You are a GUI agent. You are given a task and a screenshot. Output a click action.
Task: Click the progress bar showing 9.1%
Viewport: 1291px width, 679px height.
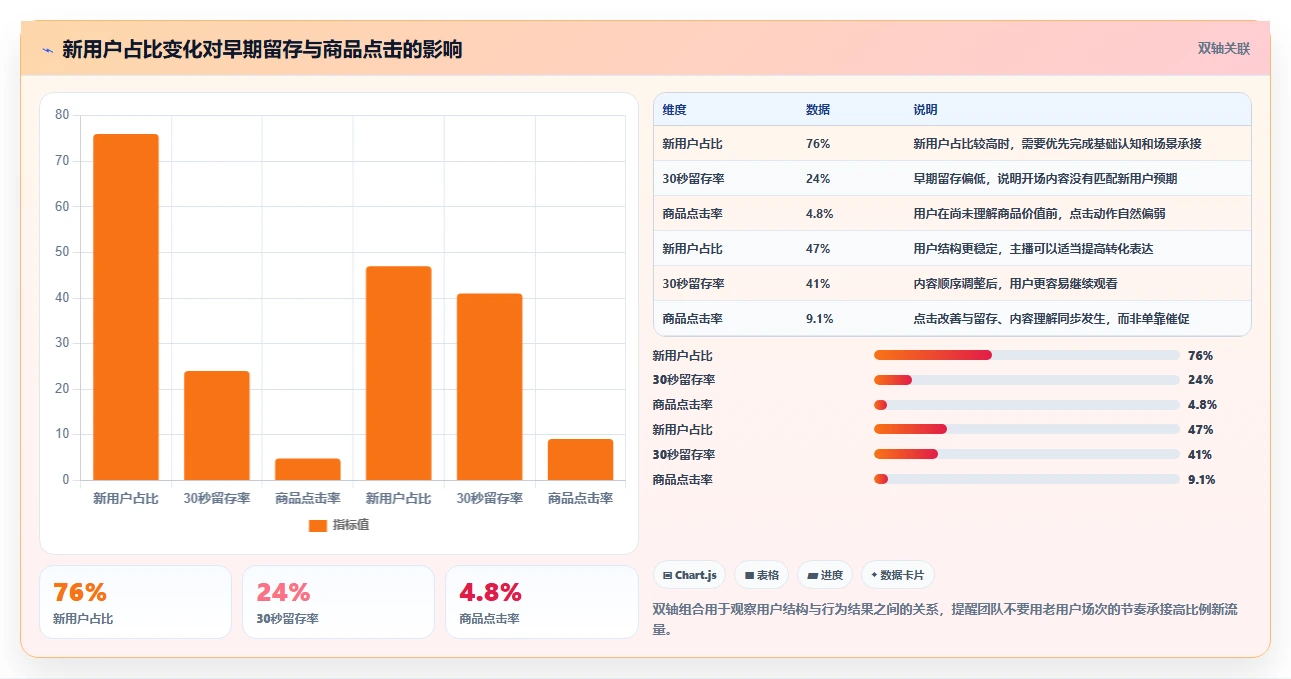(x=1027, y=480)
